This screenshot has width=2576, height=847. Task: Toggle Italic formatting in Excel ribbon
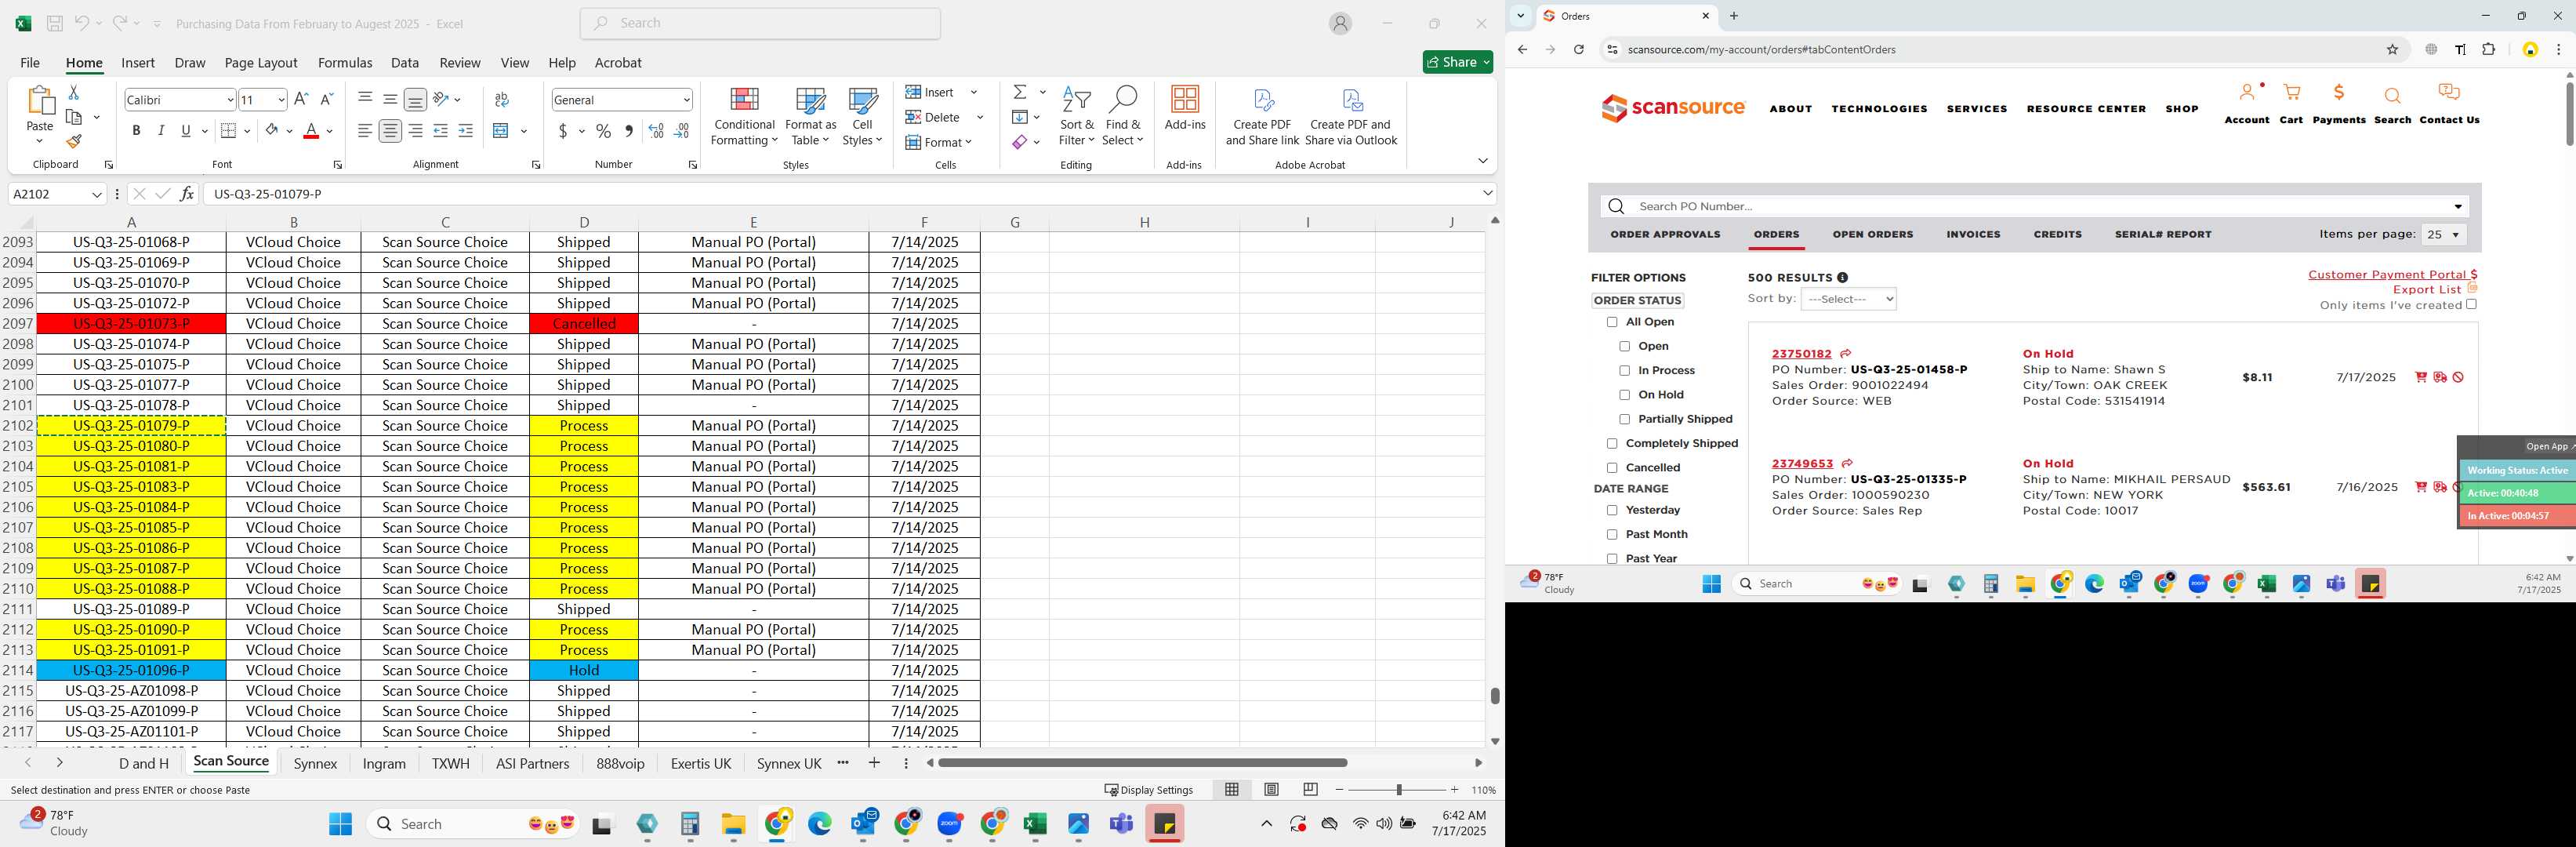pos(161,131)
